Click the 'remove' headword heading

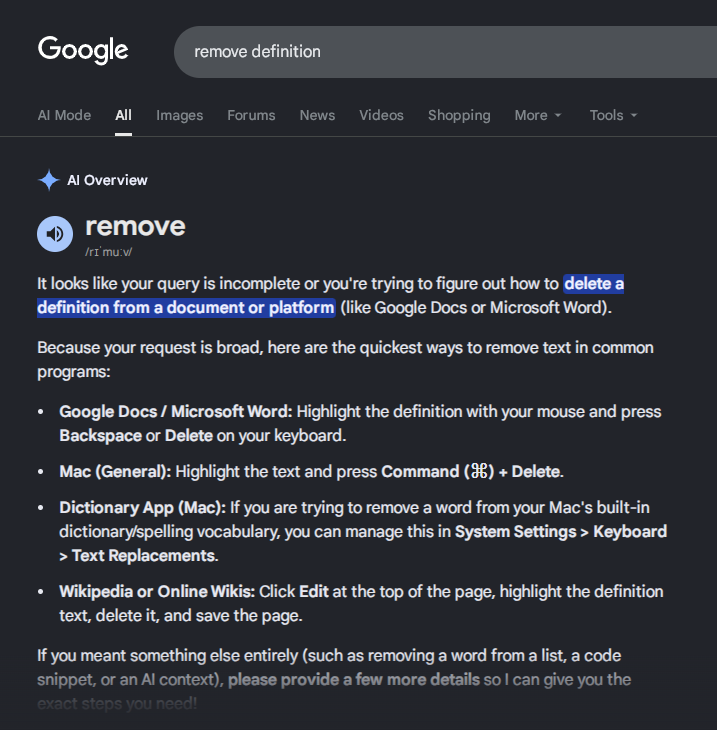click(x=135, y=227)
